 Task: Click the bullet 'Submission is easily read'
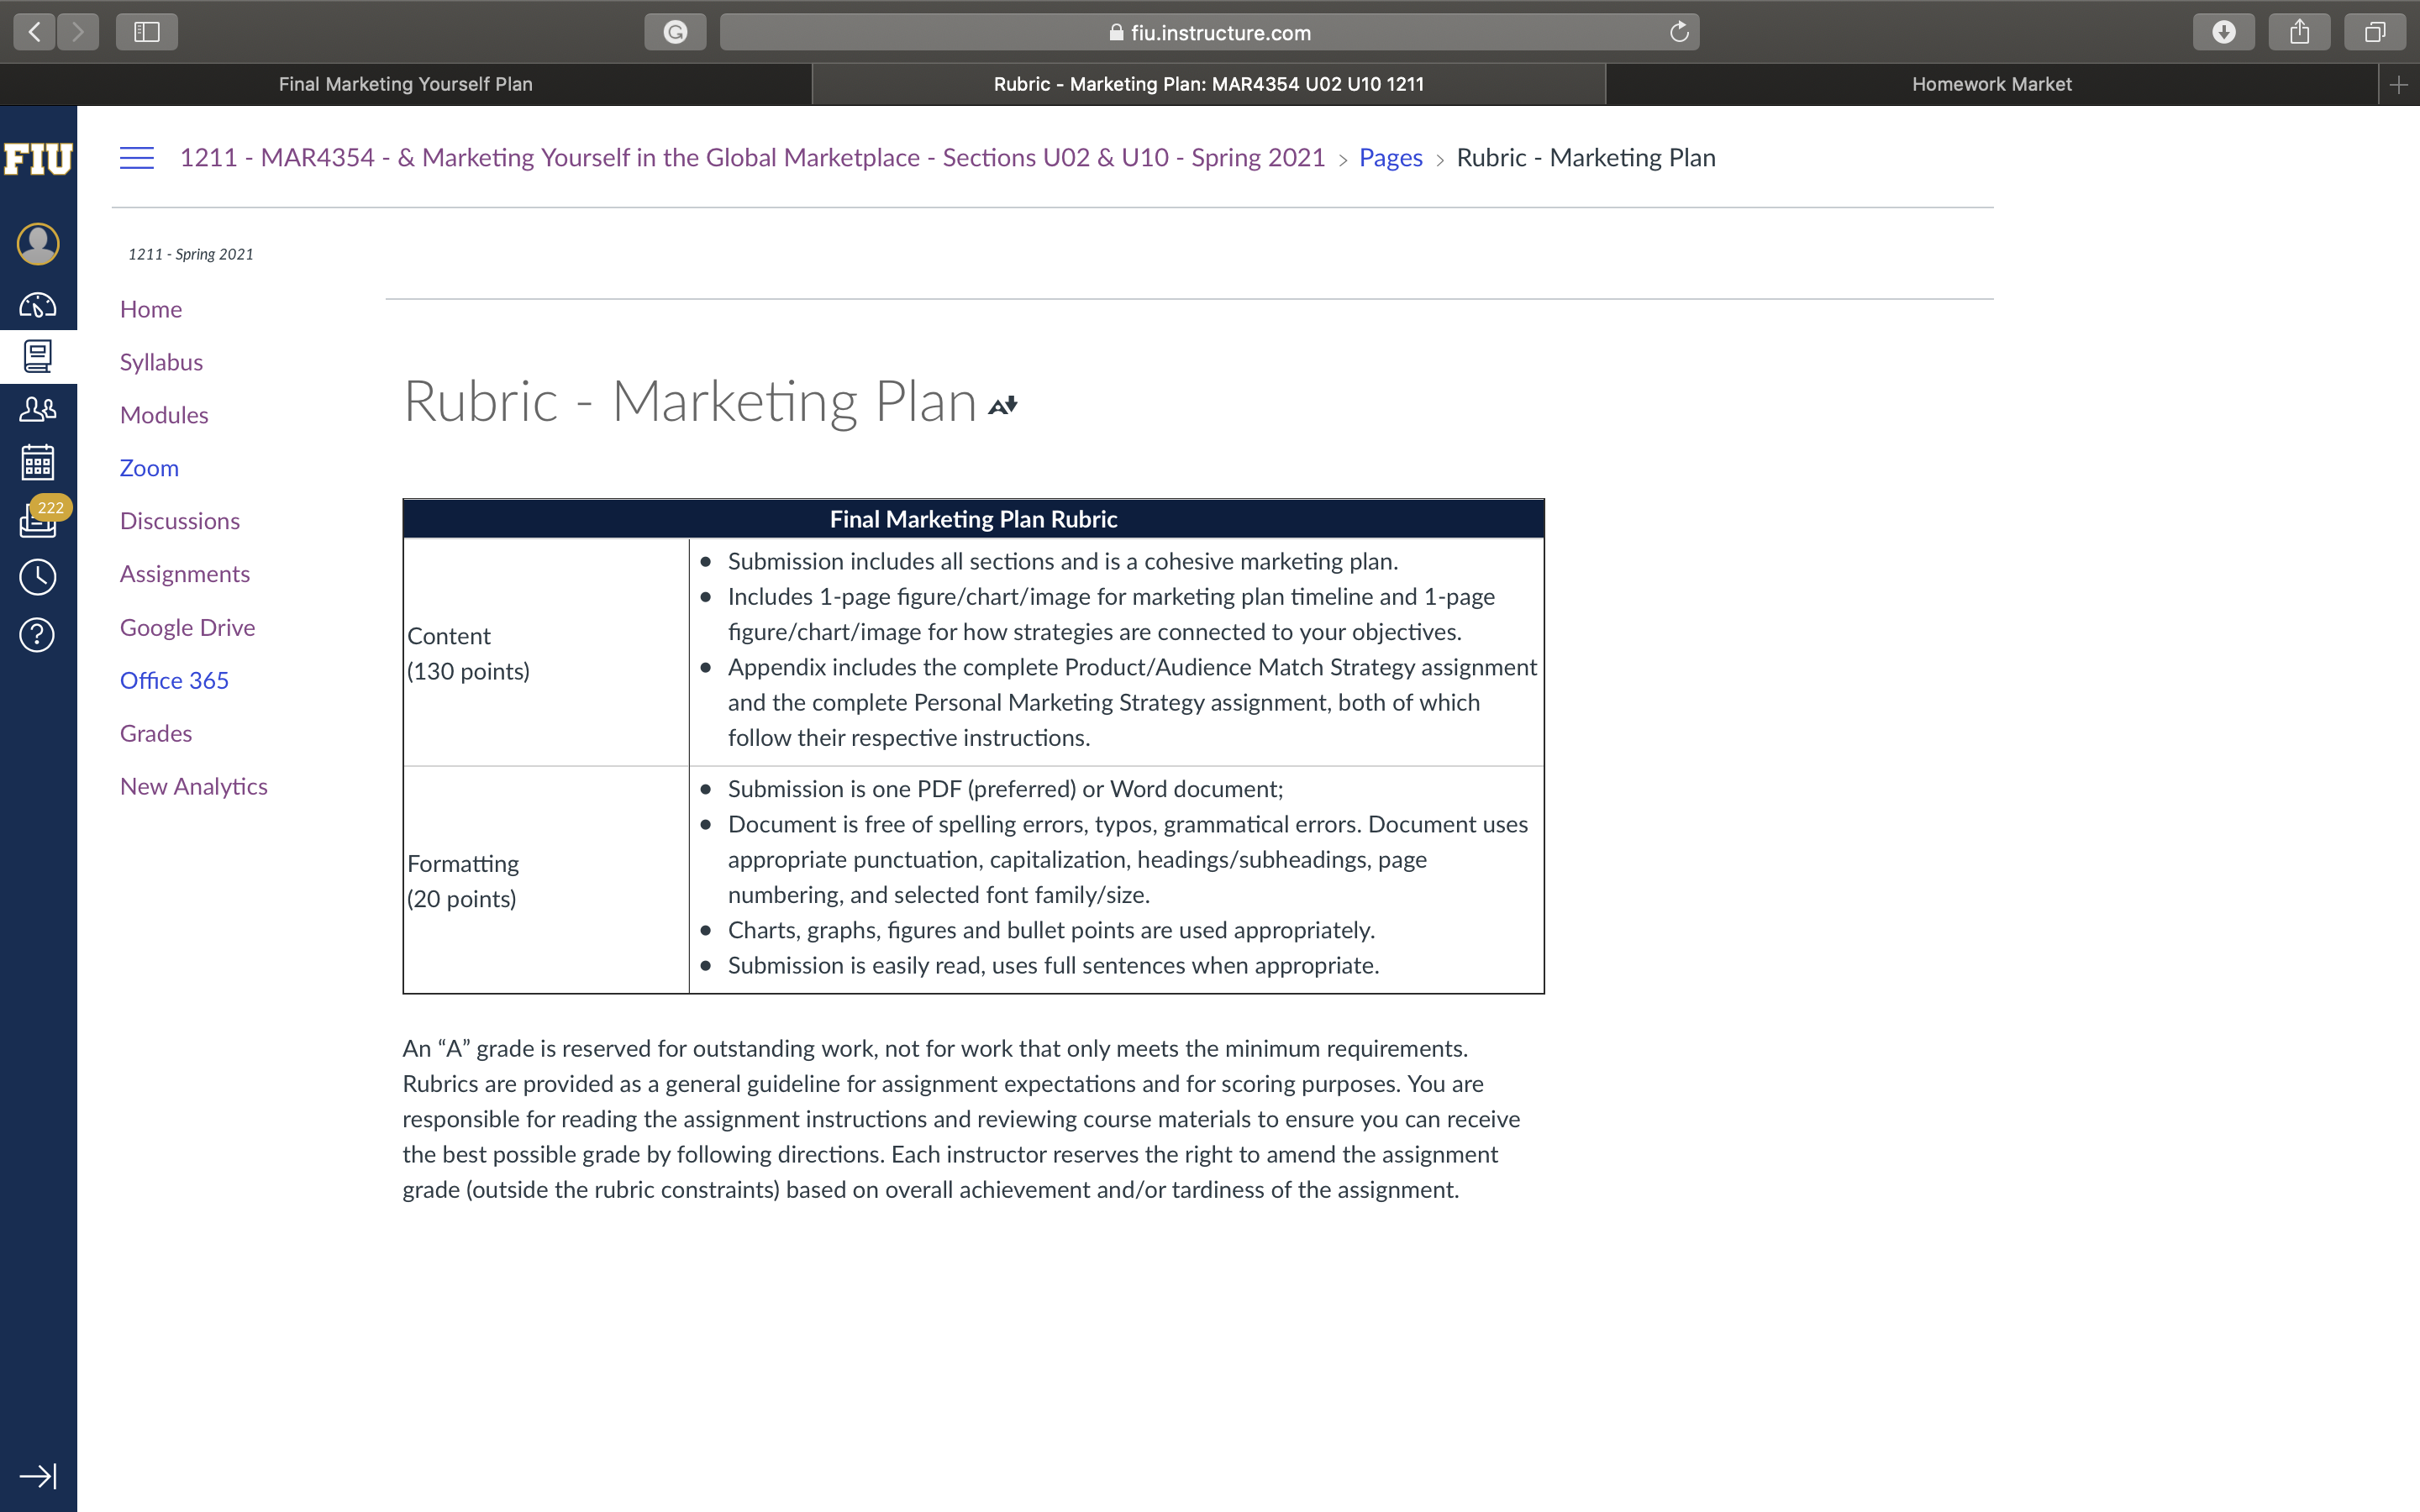(1053, 965)
